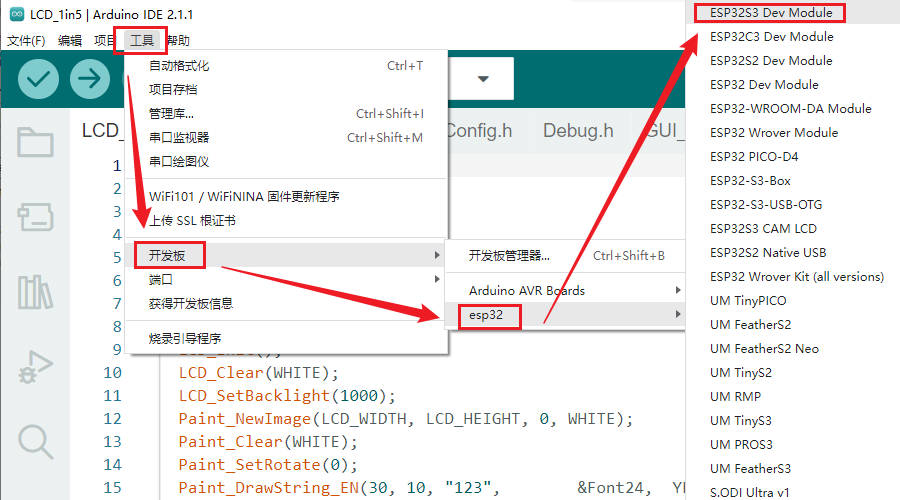Choose ESP32-S3-Box board
The image size is (900, 500).
point(793,181)
